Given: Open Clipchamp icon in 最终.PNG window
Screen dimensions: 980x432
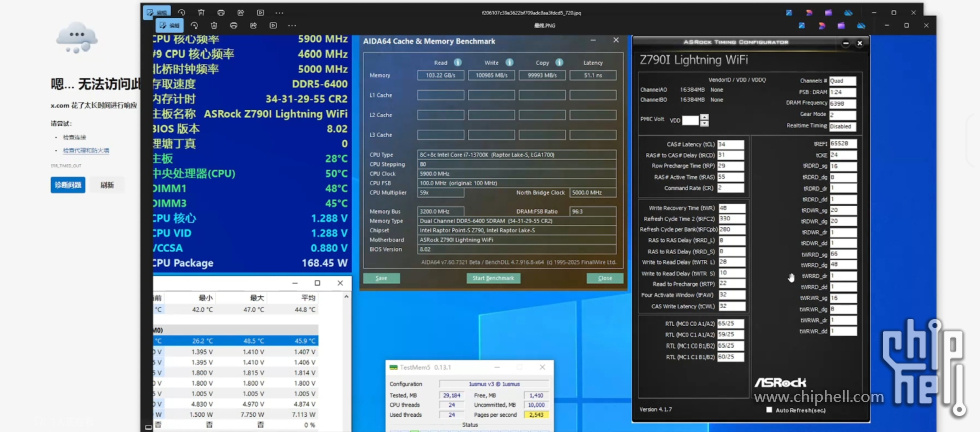Looking at the screenshot, I should tap(822, 26).
